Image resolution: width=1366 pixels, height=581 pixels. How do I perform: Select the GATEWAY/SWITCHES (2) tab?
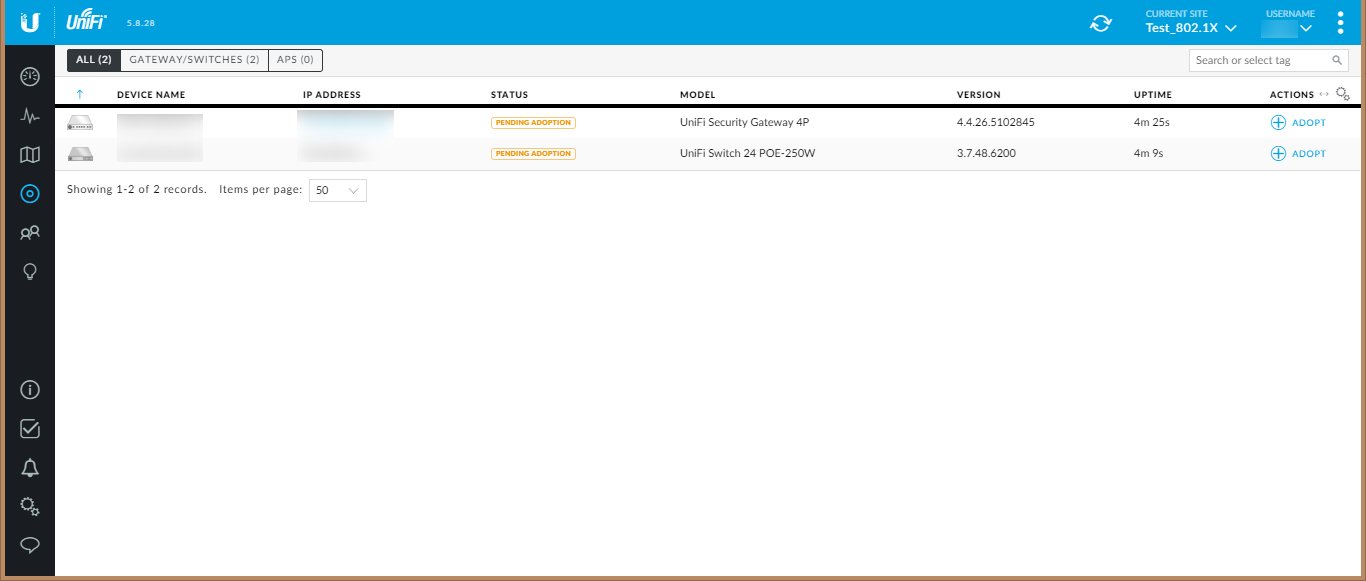(194, 60)
